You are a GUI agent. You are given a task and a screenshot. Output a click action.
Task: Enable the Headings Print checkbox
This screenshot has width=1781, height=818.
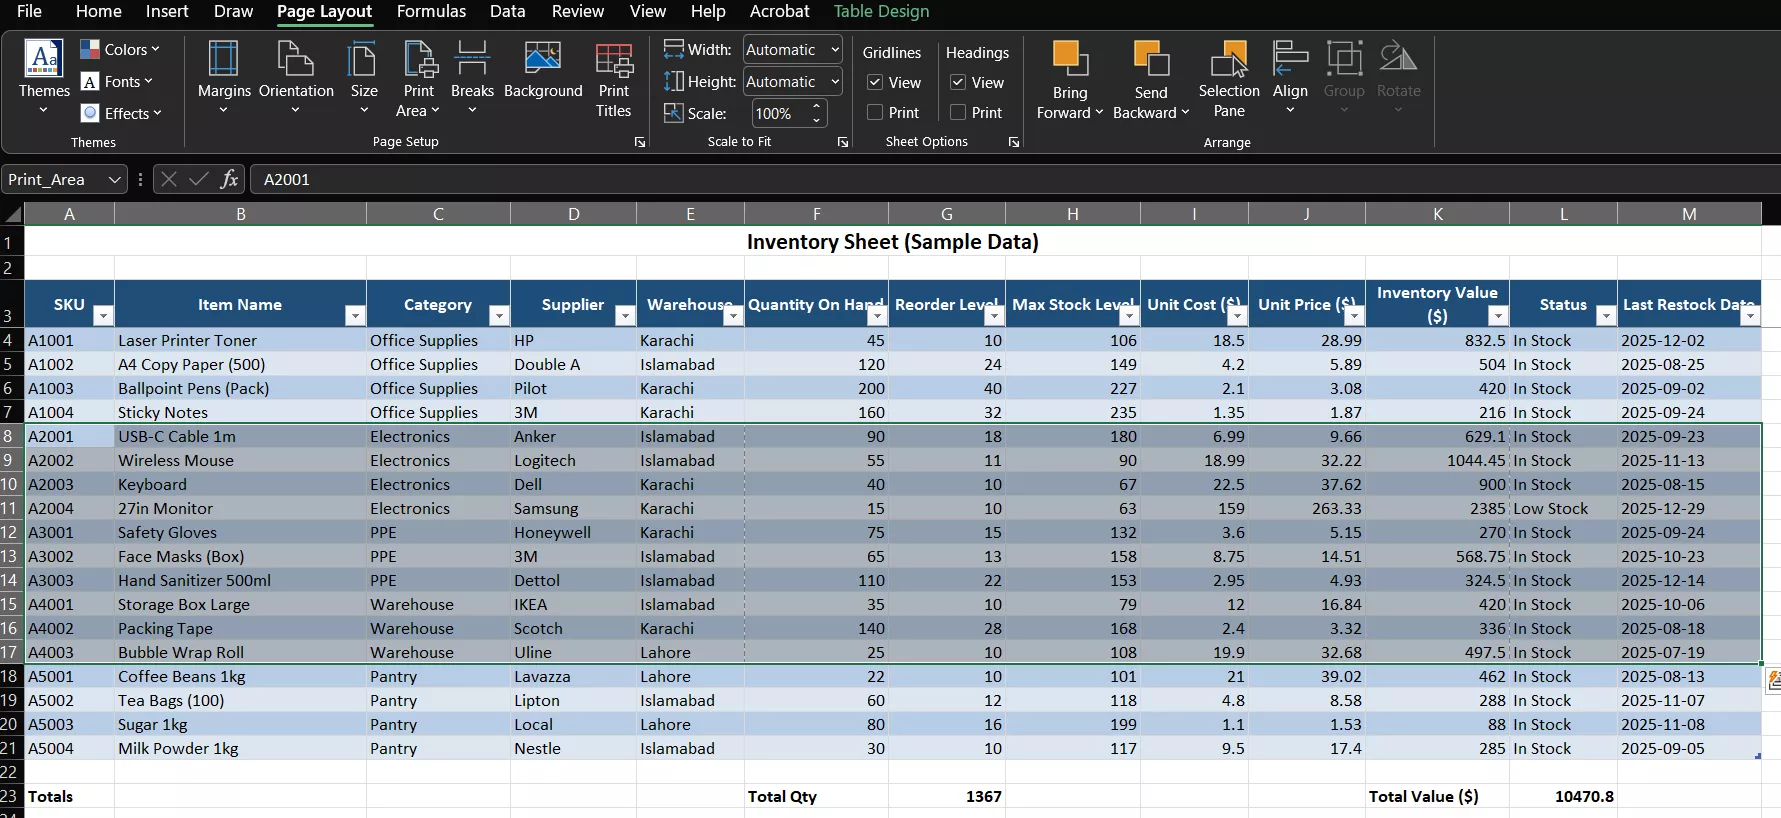[958, 113]
